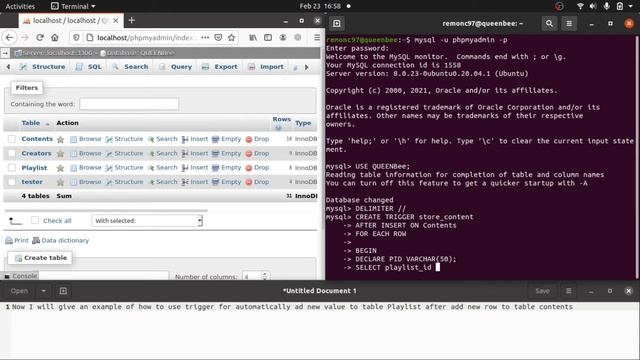The width and height of the screenshot is (640, 360).
Task: Switch to the Search tab
Action: point(130,67)
